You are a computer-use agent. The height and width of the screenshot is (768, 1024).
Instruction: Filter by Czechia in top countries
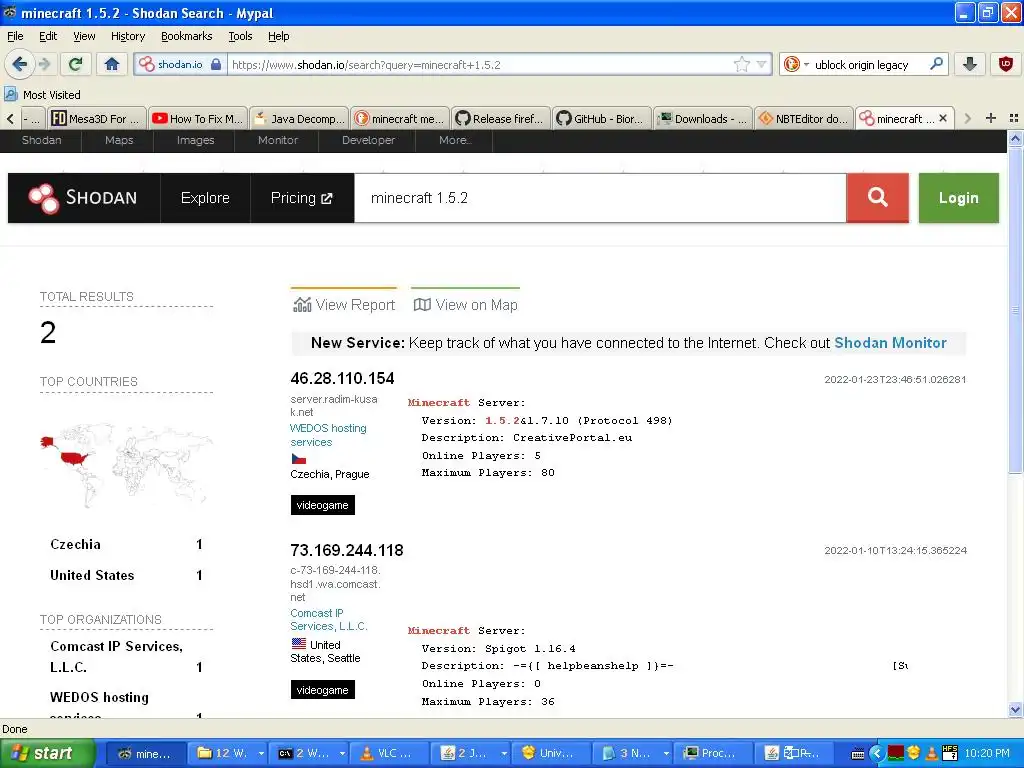pos(75,544)
